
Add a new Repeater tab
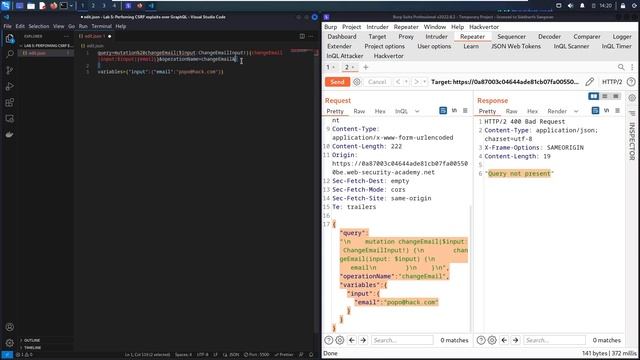coord(366,67)
